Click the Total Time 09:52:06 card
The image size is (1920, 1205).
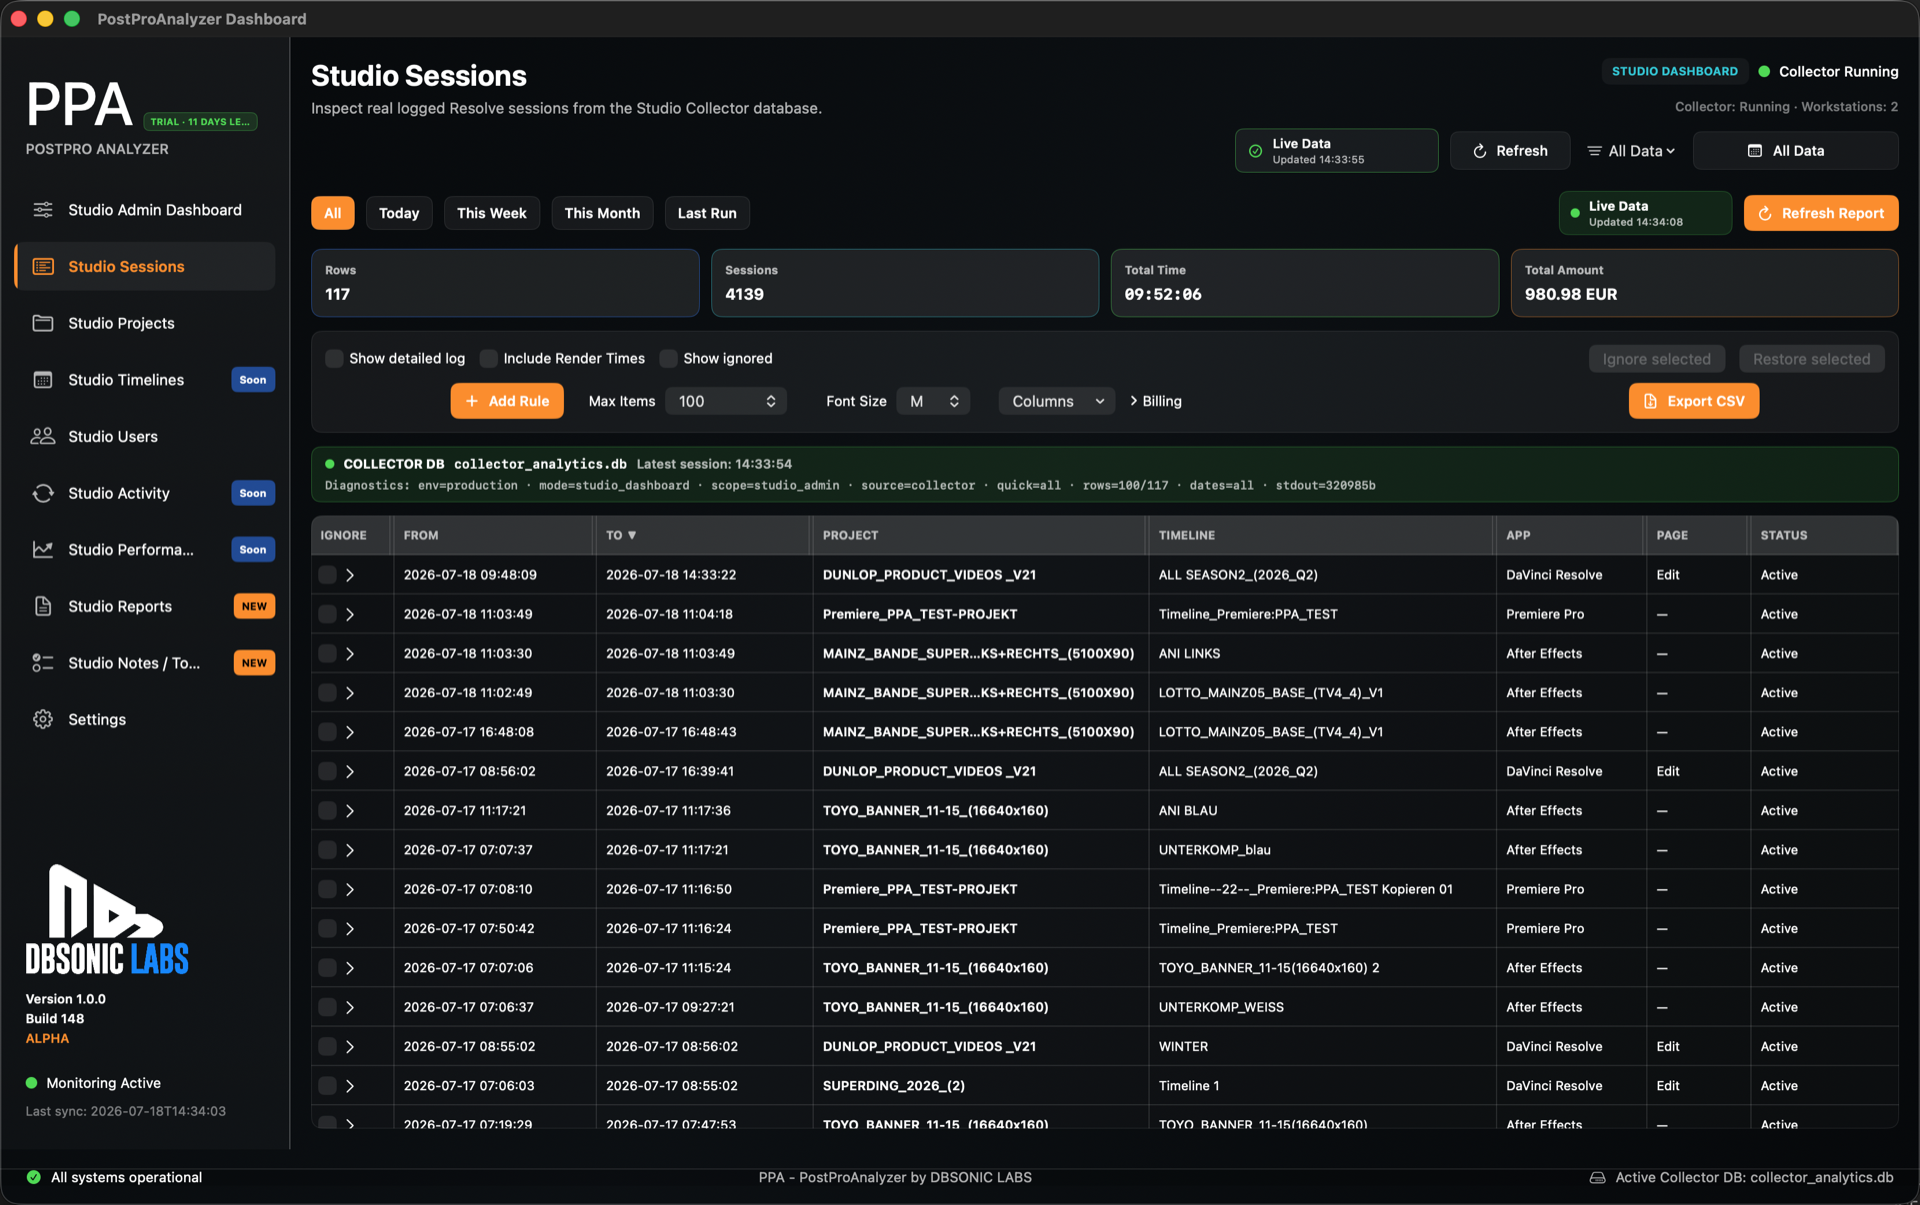pyautogui.click(x=1304, y=283)
